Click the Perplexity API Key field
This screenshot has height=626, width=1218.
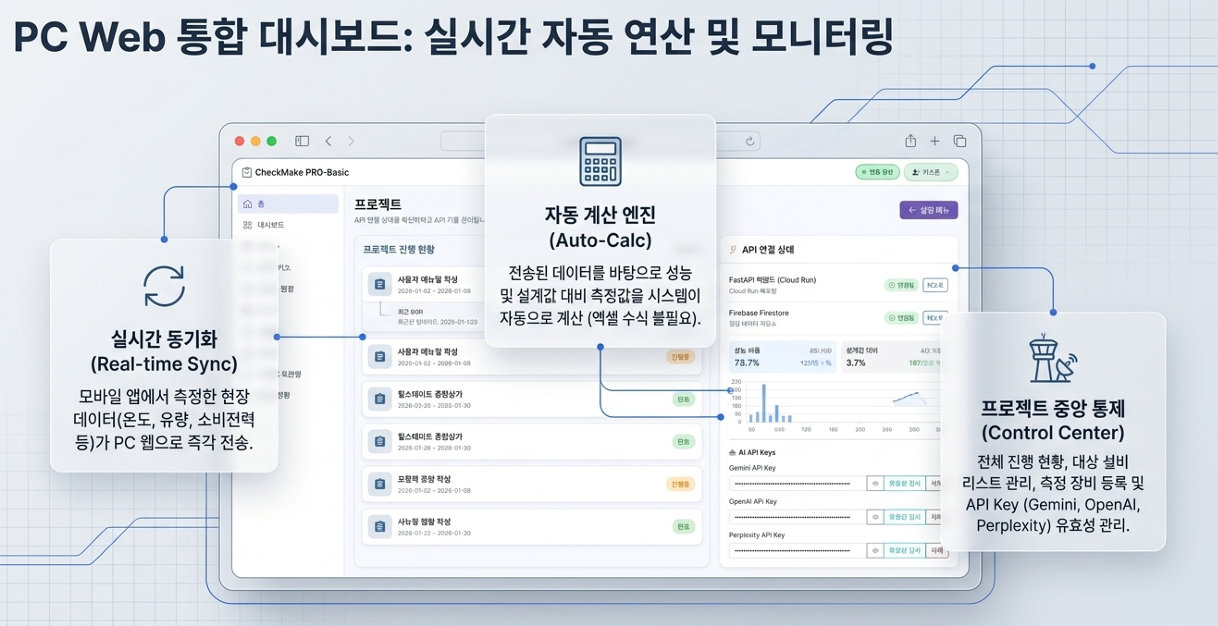798,550
